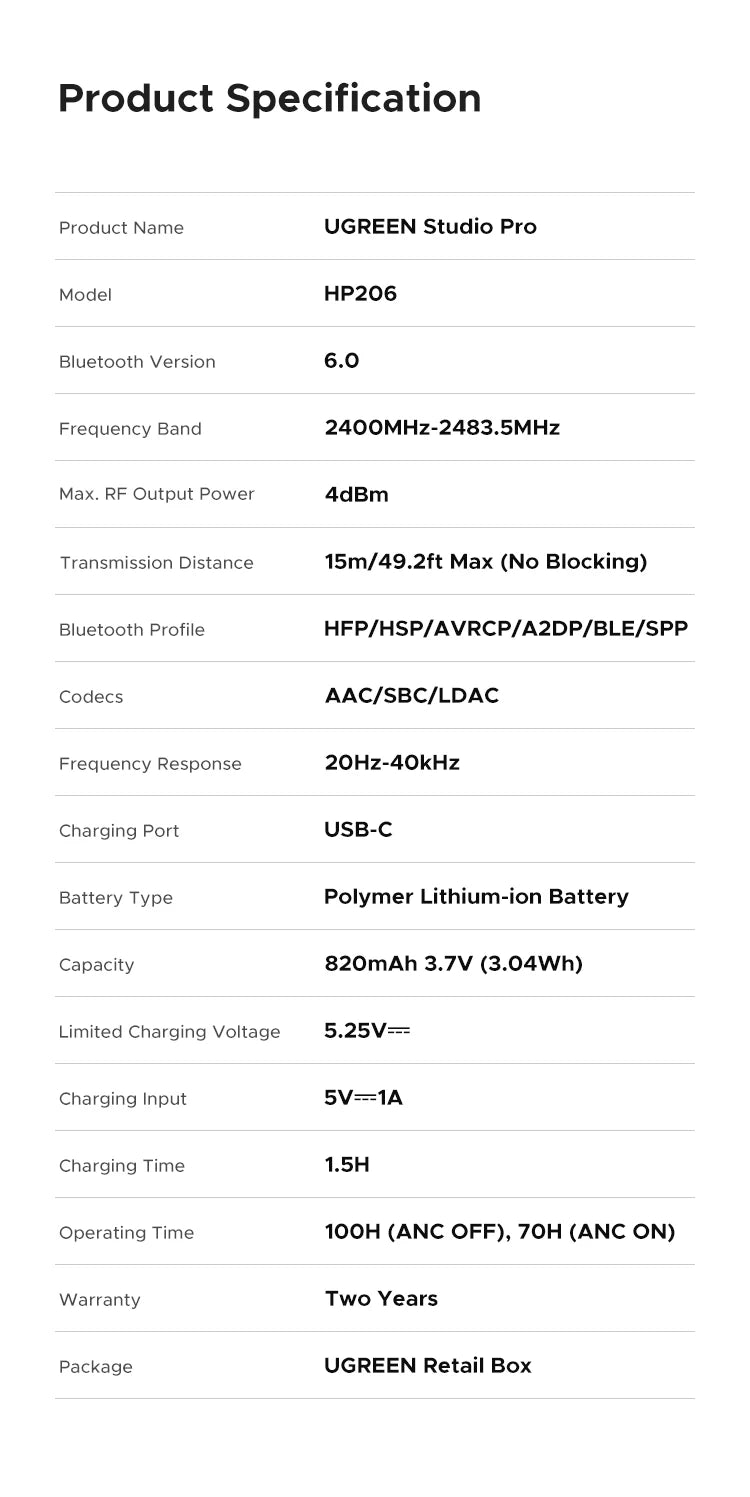750x1497 pixels.
Task: Select the 5.25V limited charging voltage value
Action: 367,1031
